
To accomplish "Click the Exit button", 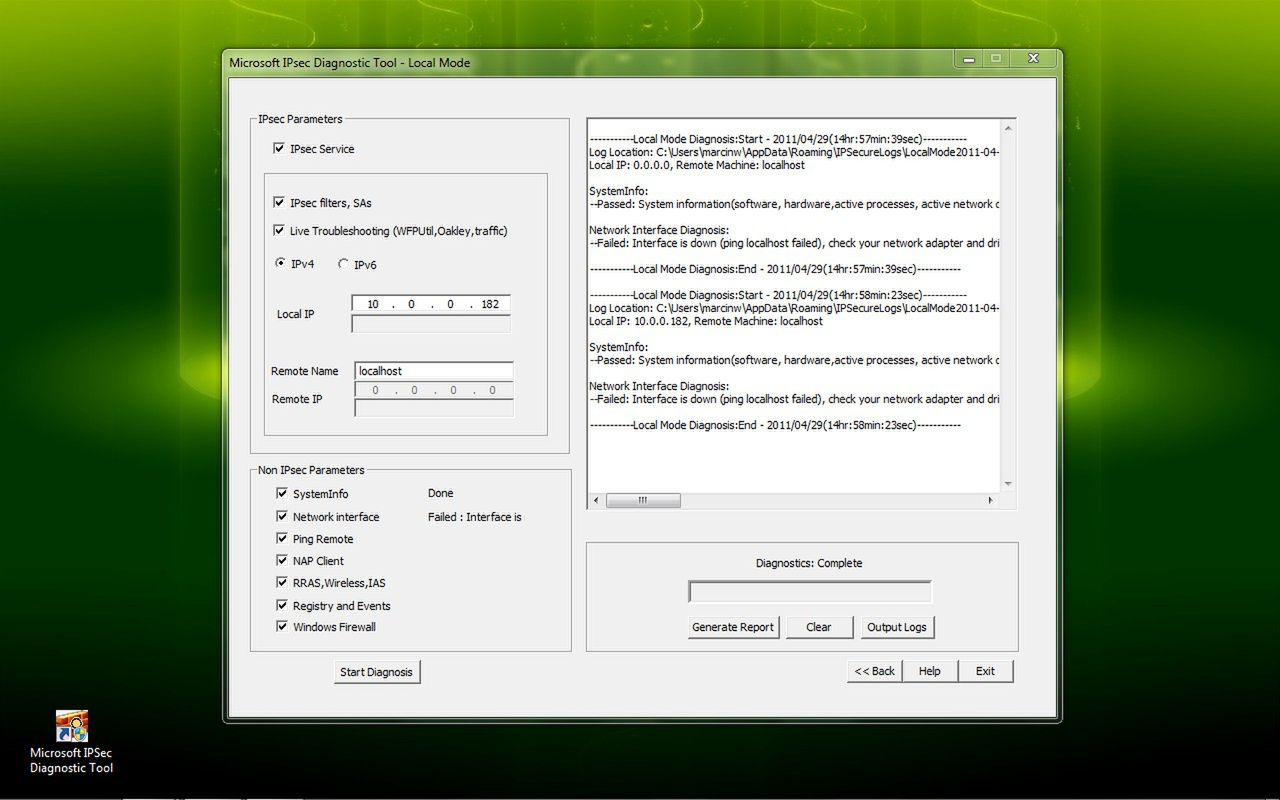I will 985,671.
